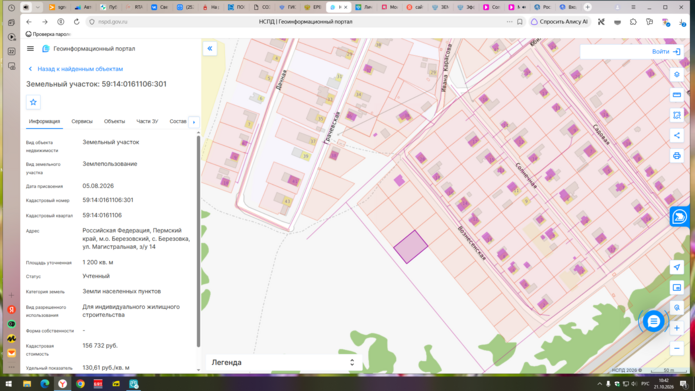
Task: Expand the tab group dropdown arrow
Action: click(x=38, y=7)
